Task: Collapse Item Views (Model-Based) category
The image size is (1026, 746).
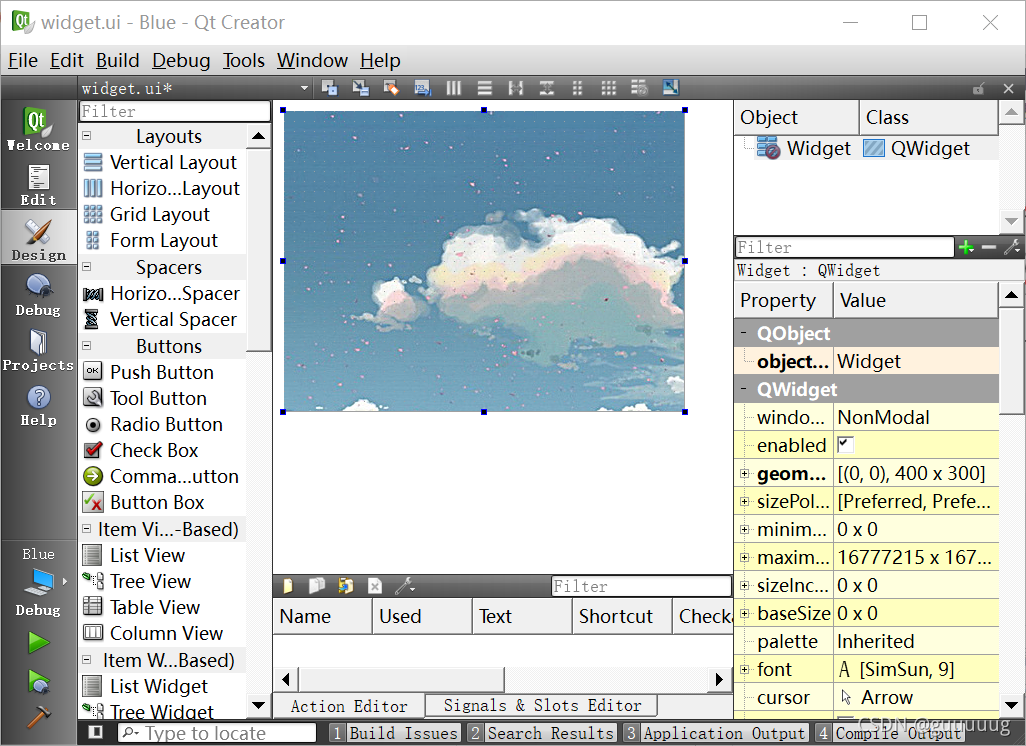Action: click(x=86, y=529)
